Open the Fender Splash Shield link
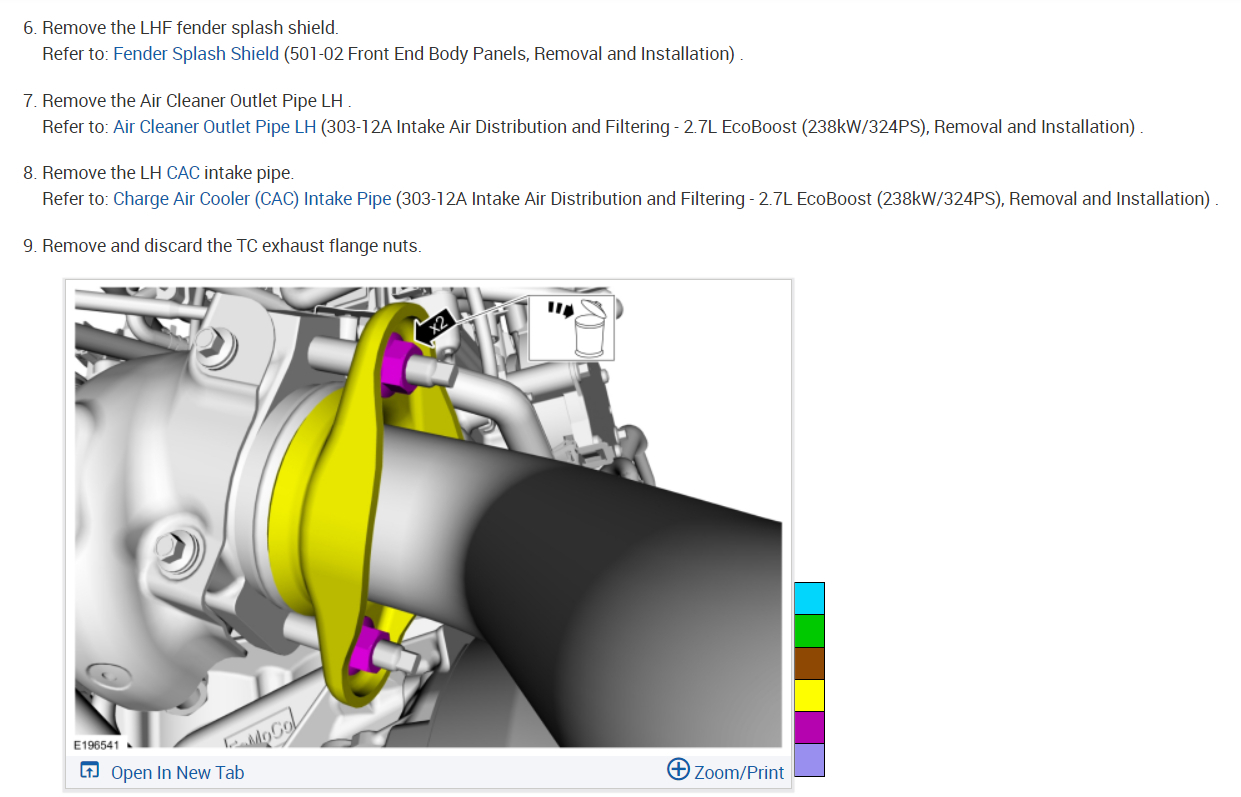Image resolution: width=1241 pixels, height=797 pixels. point(196,54)
